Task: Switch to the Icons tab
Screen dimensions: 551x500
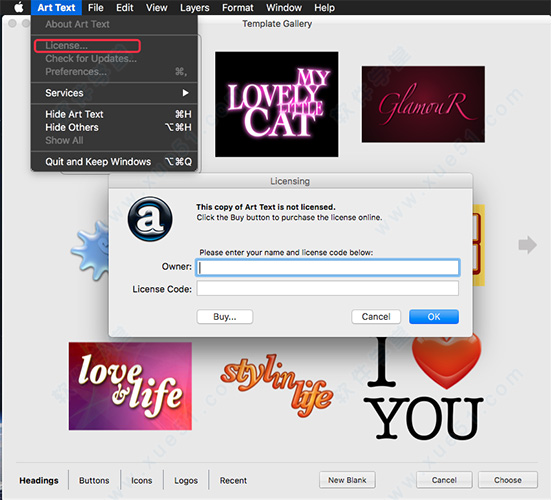Action: (x=142, y=480)
